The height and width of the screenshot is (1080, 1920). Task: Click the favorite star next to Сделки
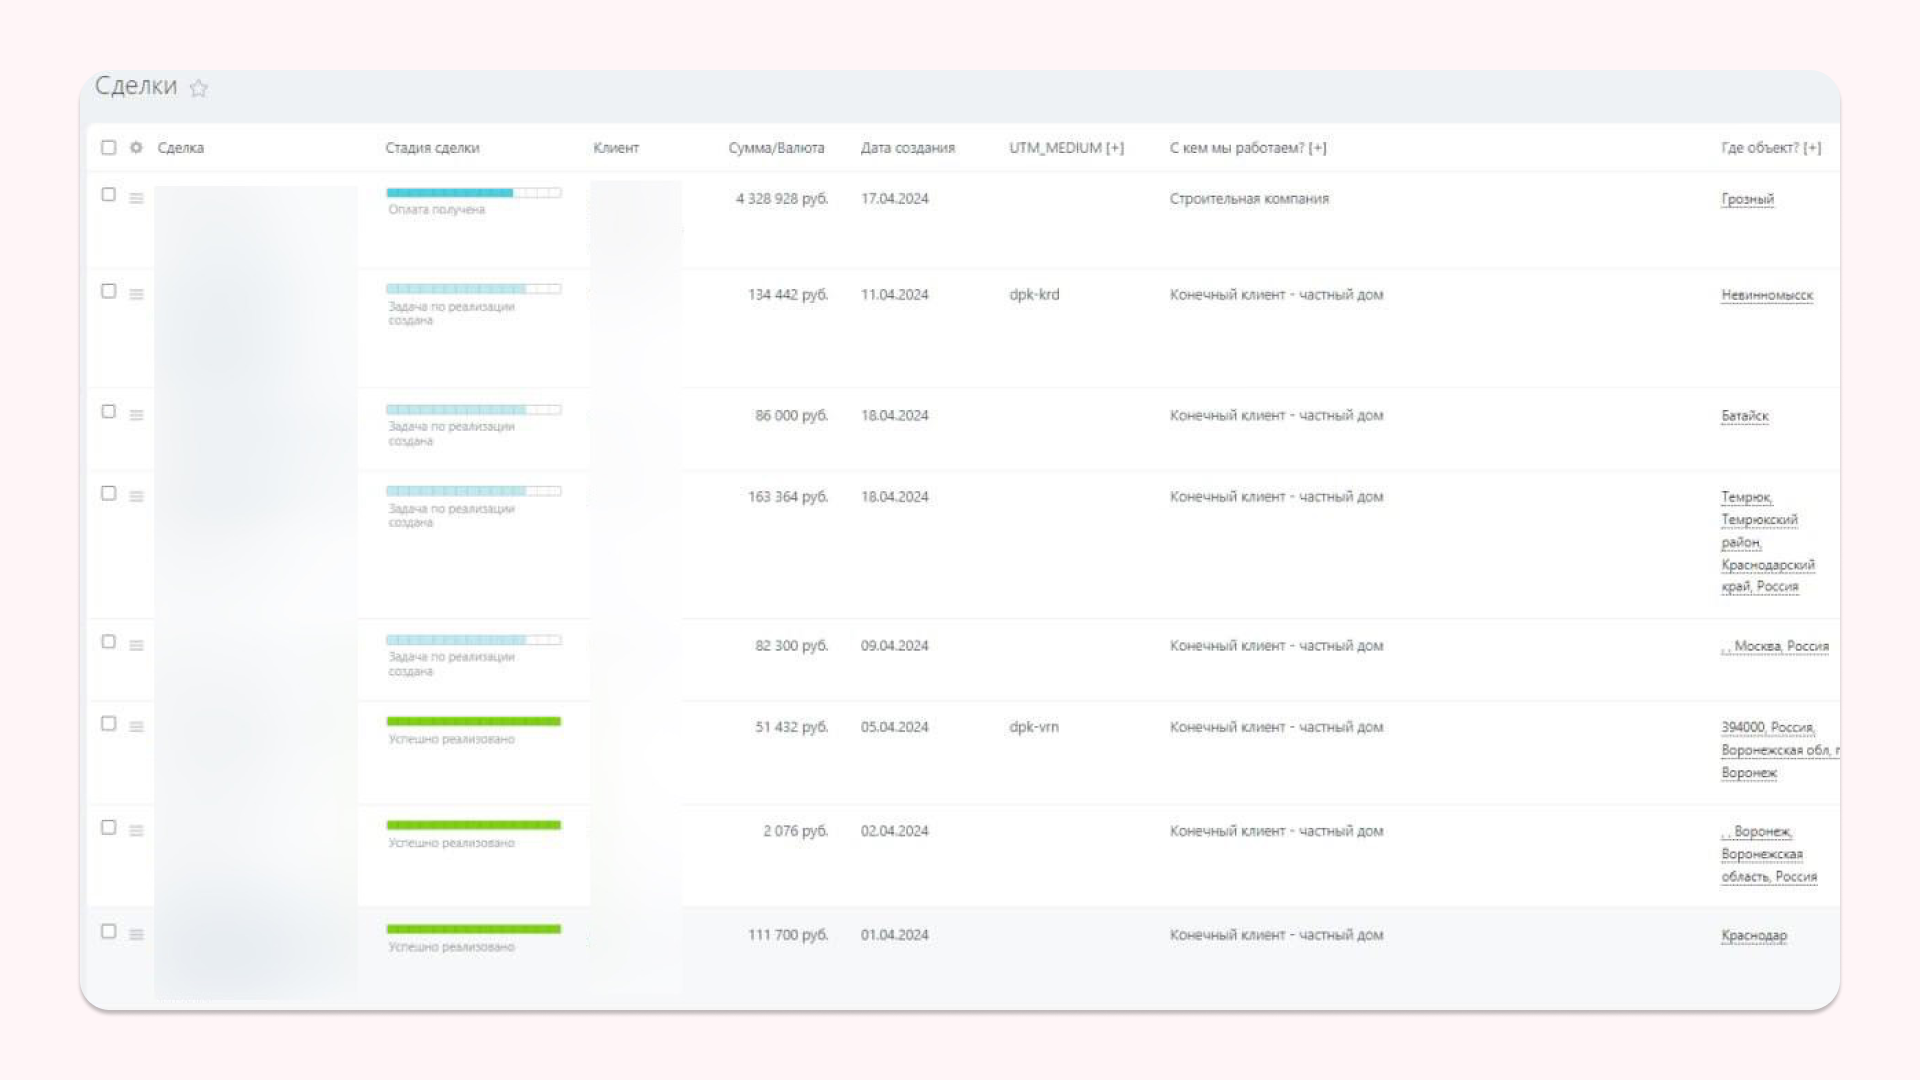coord(199,88)
